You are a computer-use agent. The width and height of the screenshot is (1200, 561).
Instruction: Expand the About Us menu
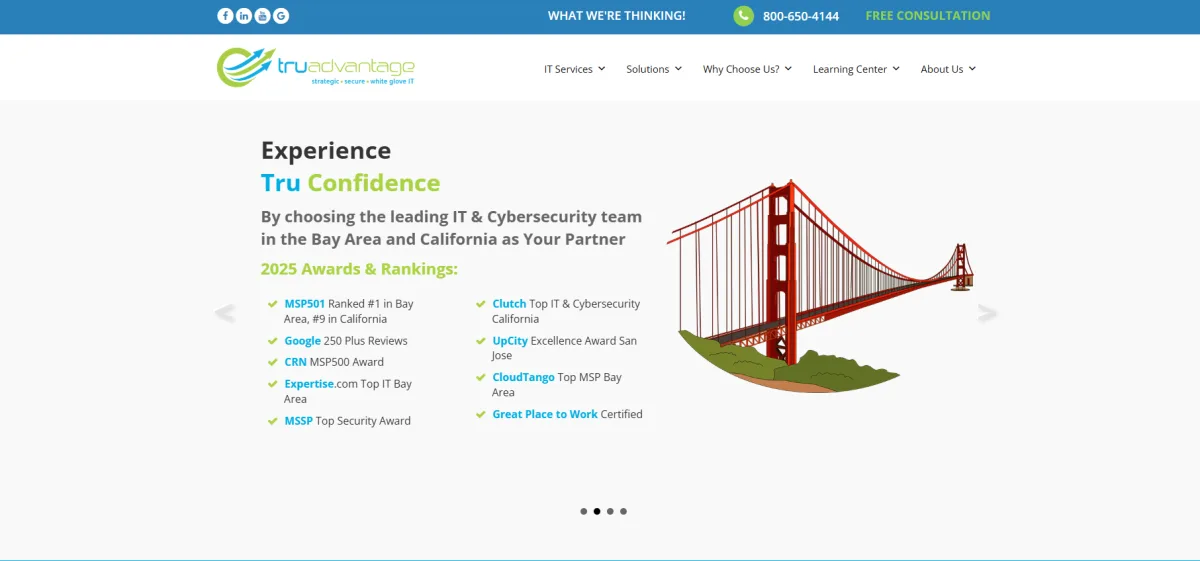[948, 69]
